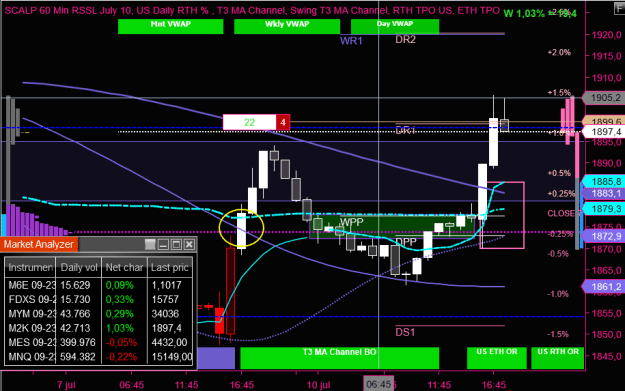Select the MYM 09-23 instrument row
Screen dimensions: 625x391
99,314
